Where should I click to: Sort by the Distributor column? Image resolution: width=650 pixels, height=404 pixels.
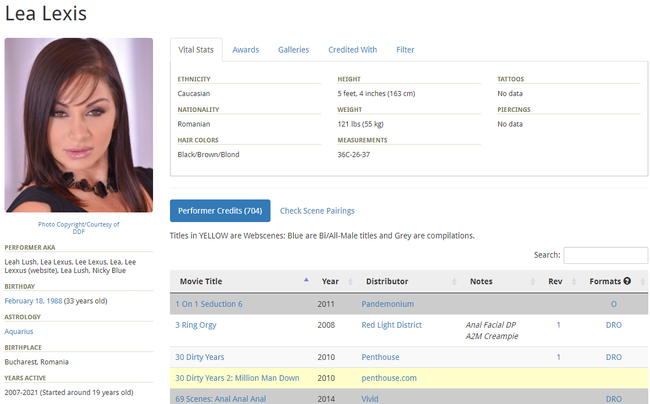(408, 281)
